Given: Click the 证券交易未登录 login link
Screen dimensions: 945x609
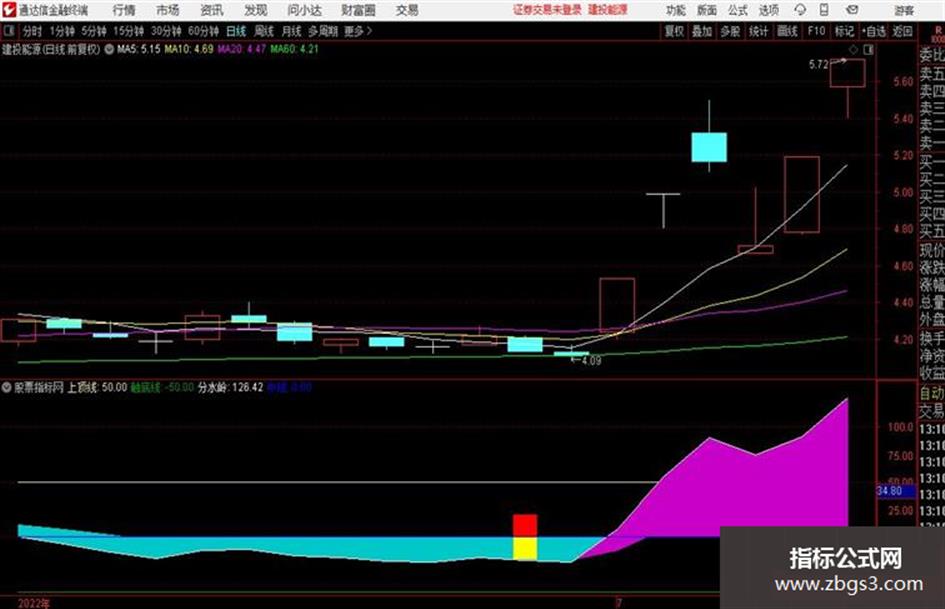Looking at the screenshot, I should (x=547, y=10).
